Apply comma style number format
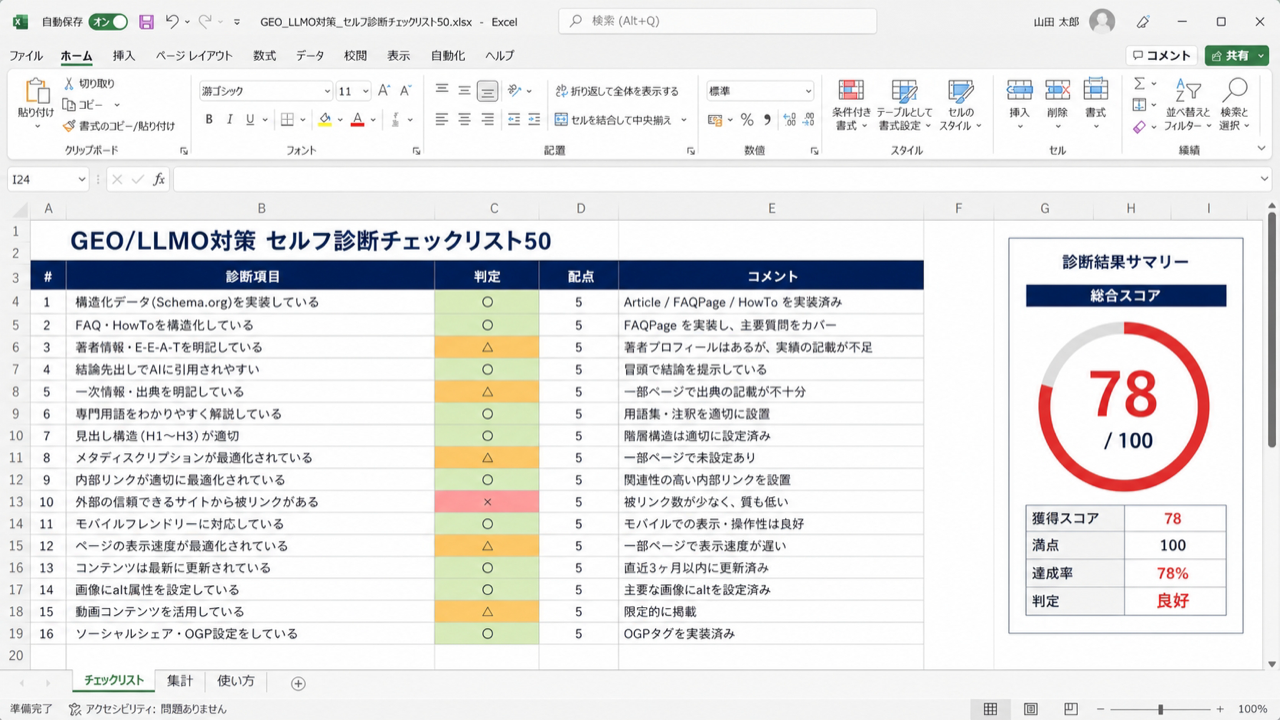Screen dimensions: 1280x720 pos(768,120)
